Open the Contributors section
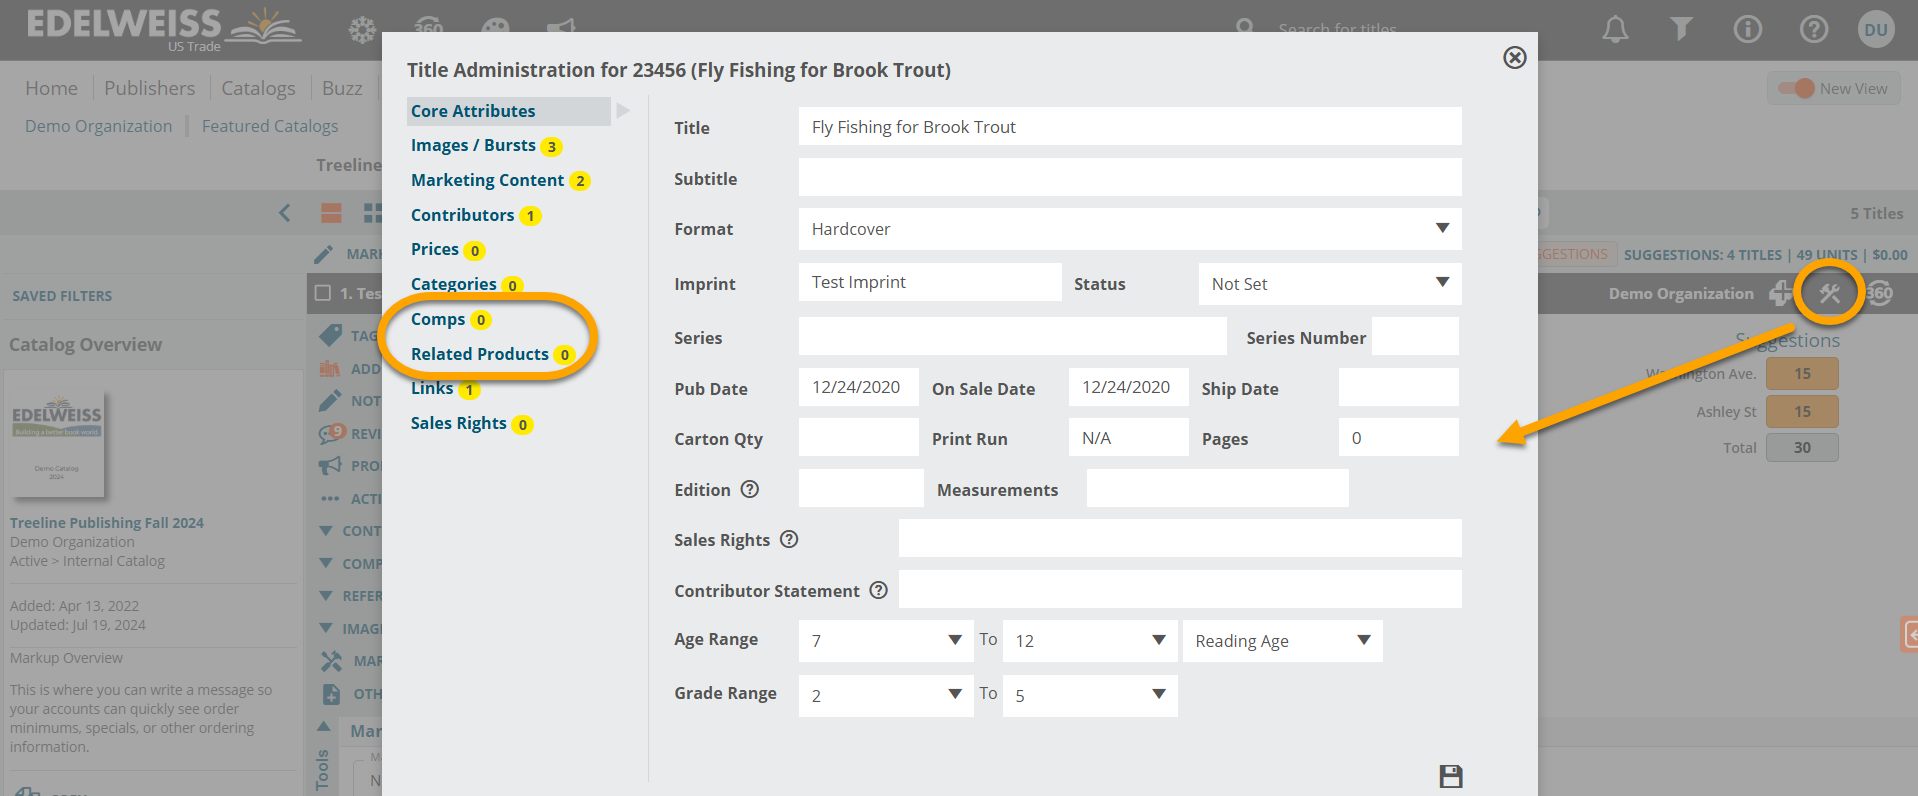Image resolution: width=1918 pixels, height=796 pixels. pyautogui.click(x=462, y=215)
